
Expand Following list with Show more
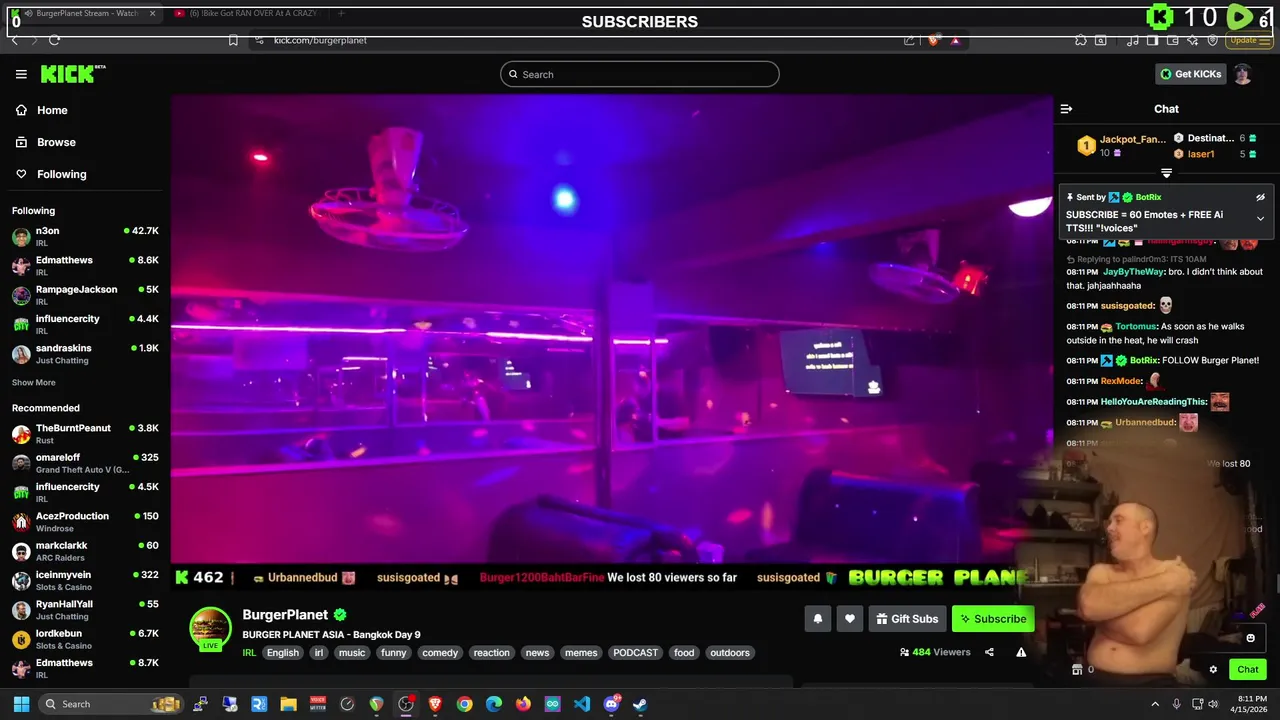point(33,382)
